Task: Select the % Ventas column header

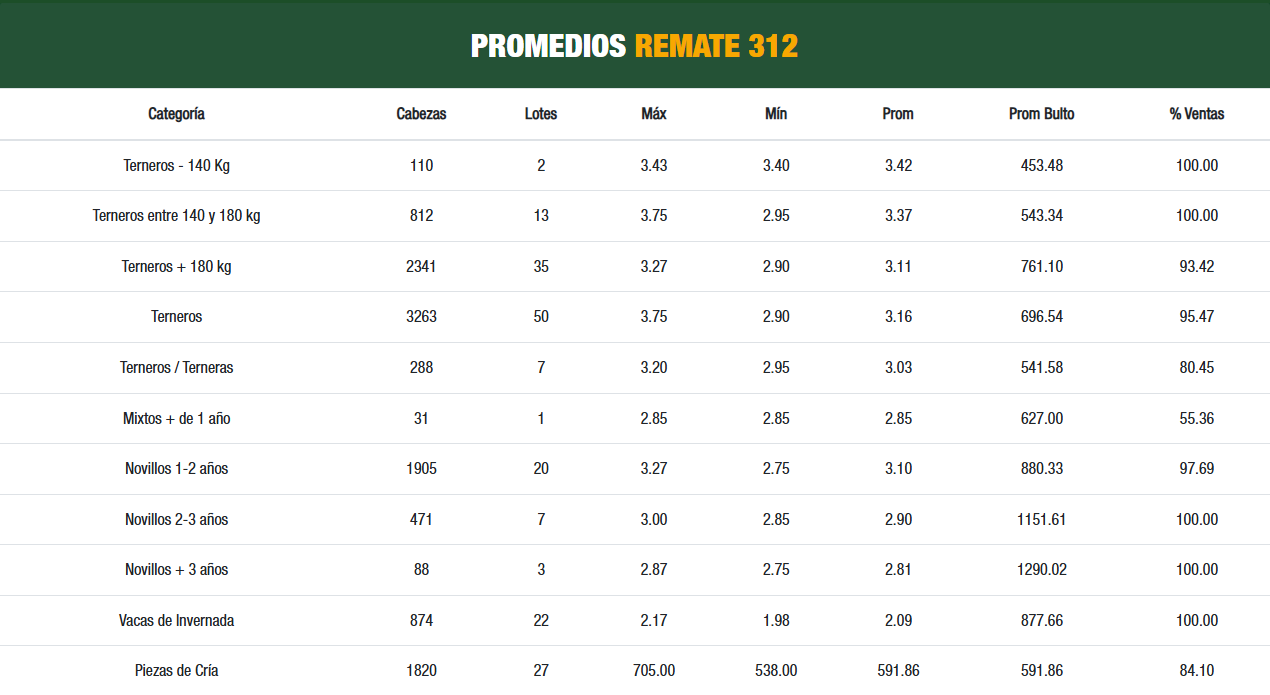Action: tap(1196, 114)
